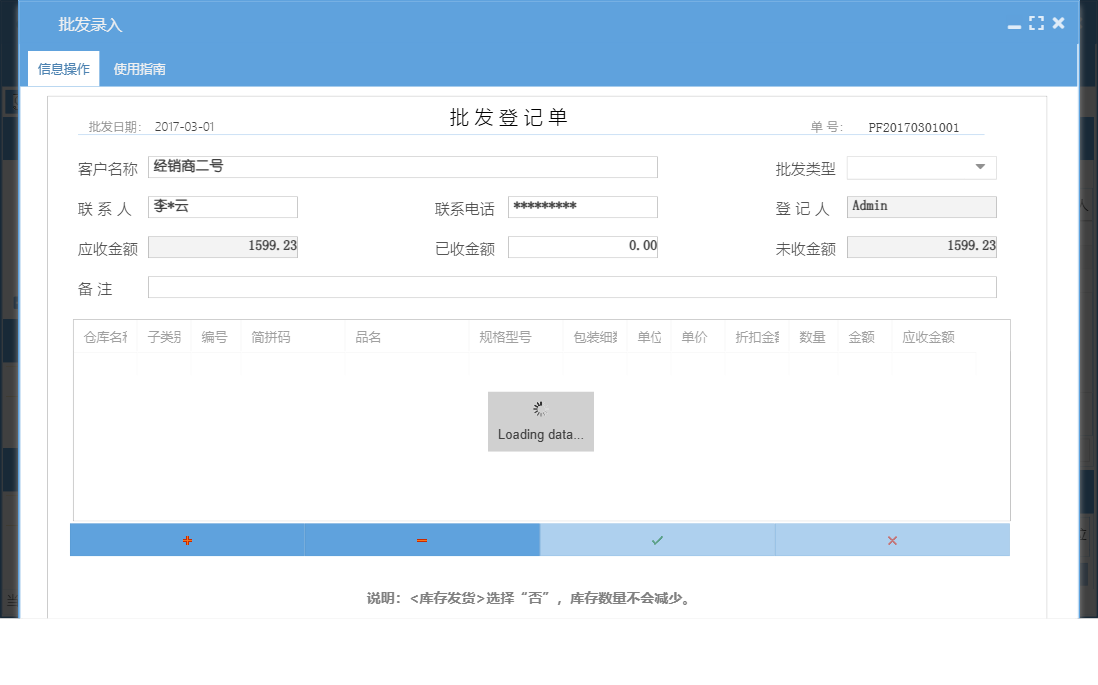
Task: Switch to the 使用指南 tab
Action: coord(140,68)
